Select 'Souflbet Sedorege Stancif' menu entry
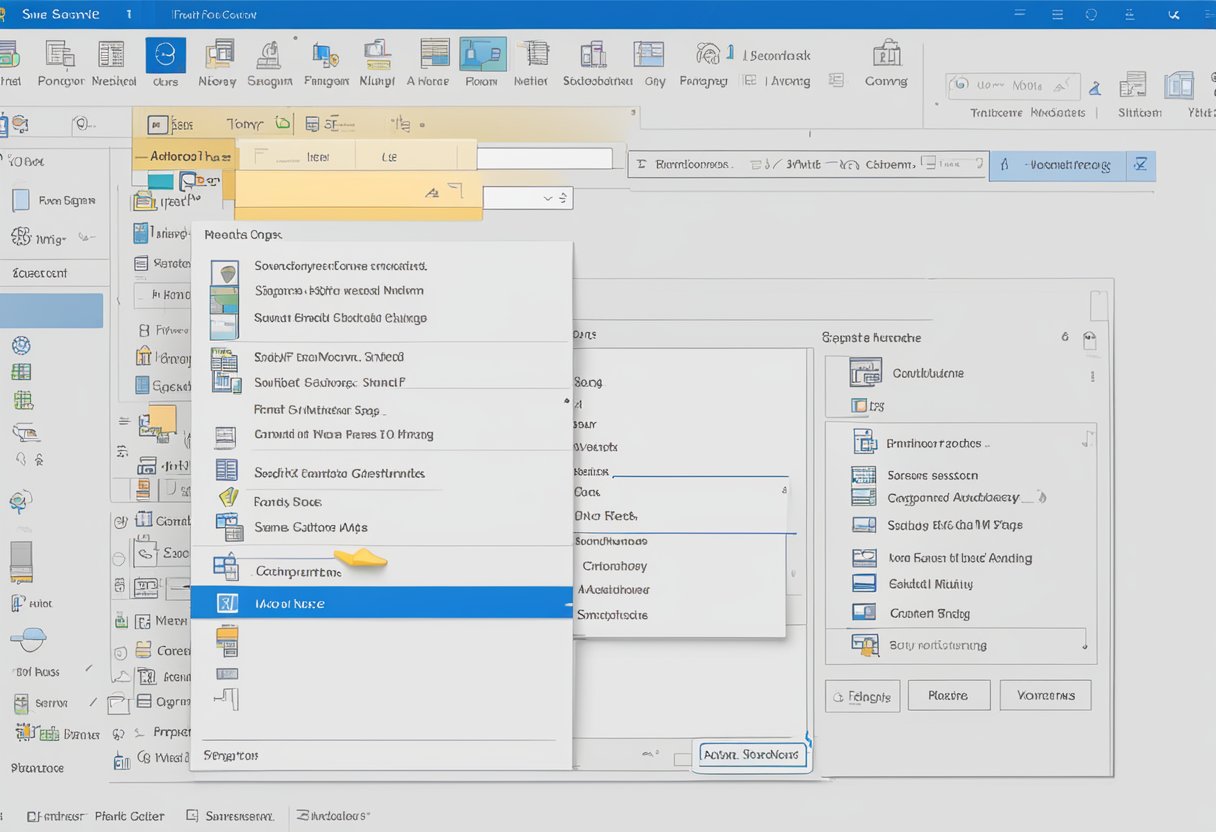 [x=330, y=382]
